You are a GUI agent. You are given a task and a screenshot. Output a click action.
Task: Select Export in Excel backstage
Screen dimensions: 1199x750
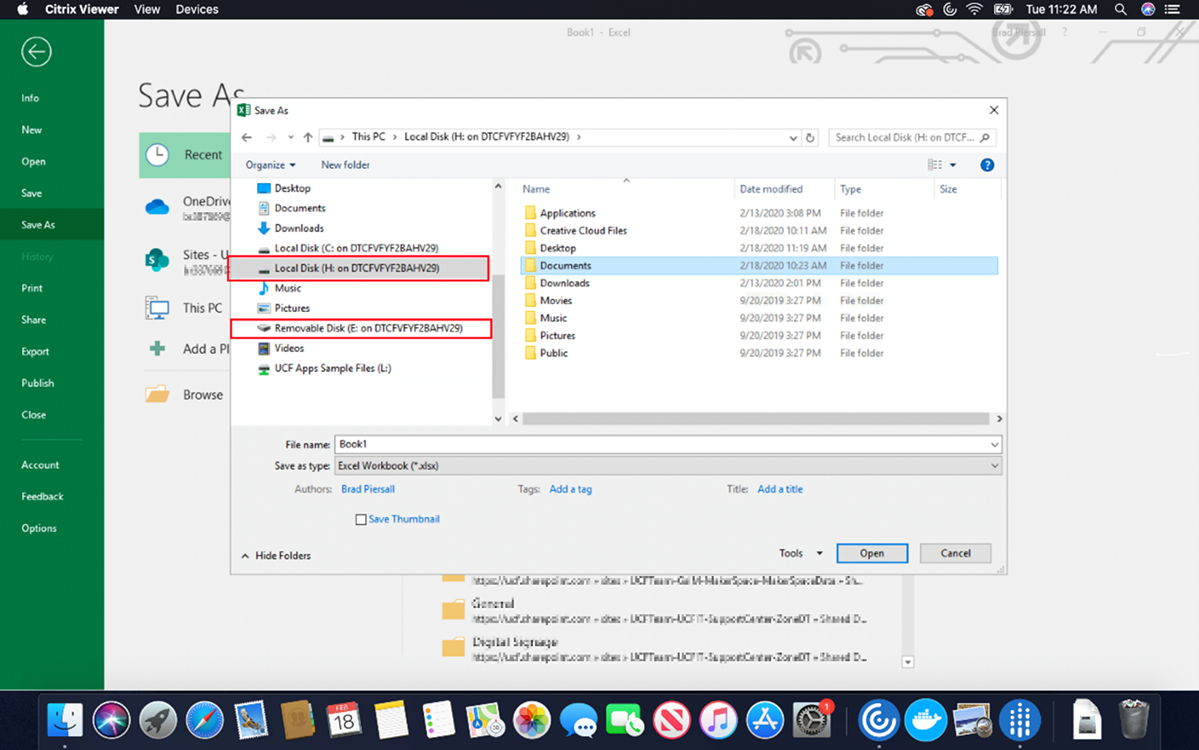pos(35,352)
